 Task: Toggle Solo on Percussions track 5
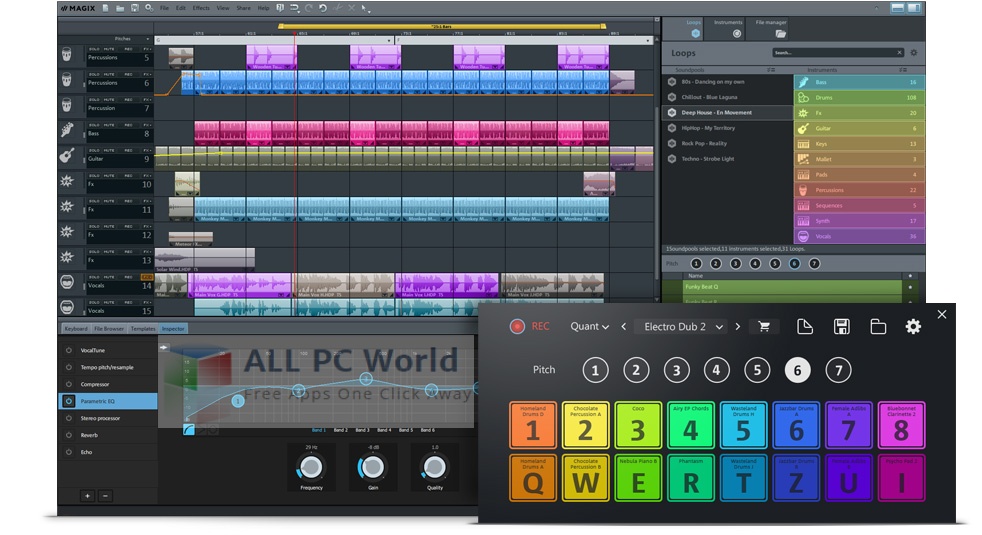coord(94,49)
